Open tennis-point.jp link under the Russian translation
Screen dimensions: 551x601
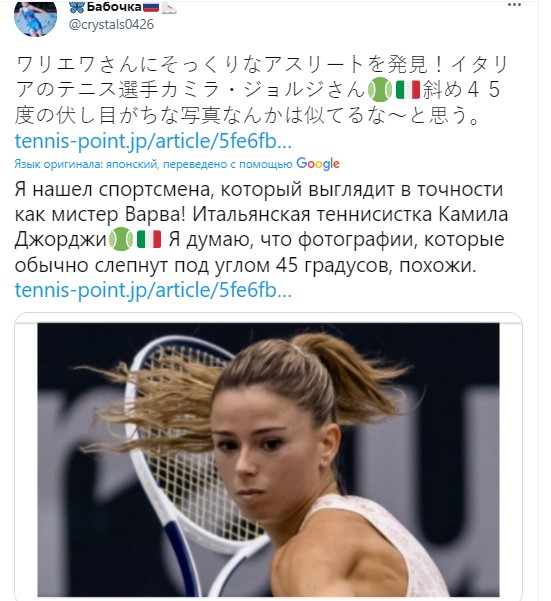tap(153, 290)
